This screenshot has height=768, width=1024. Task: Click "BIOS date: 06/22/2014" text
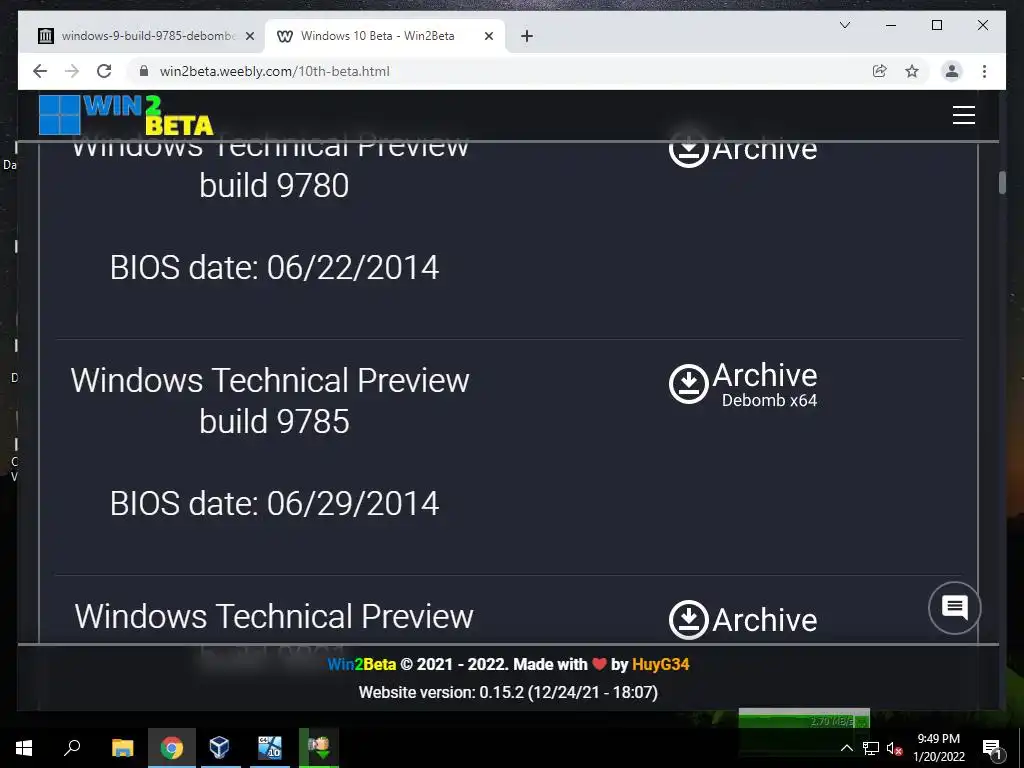click(x=274, y=268)
